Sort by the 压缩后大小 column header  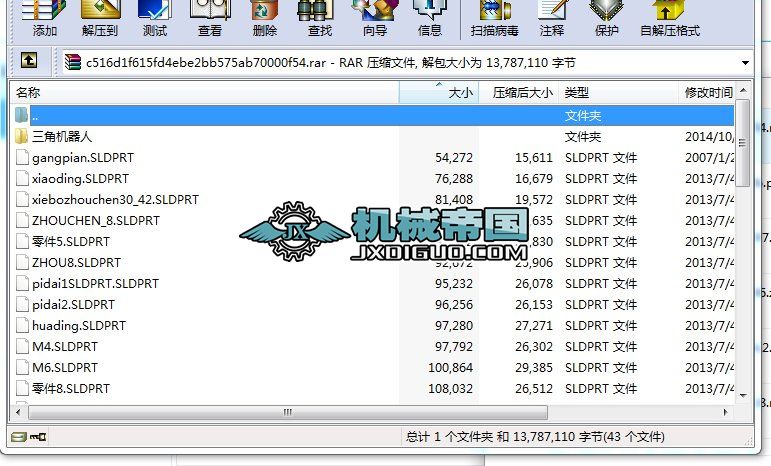coord(519,92)
